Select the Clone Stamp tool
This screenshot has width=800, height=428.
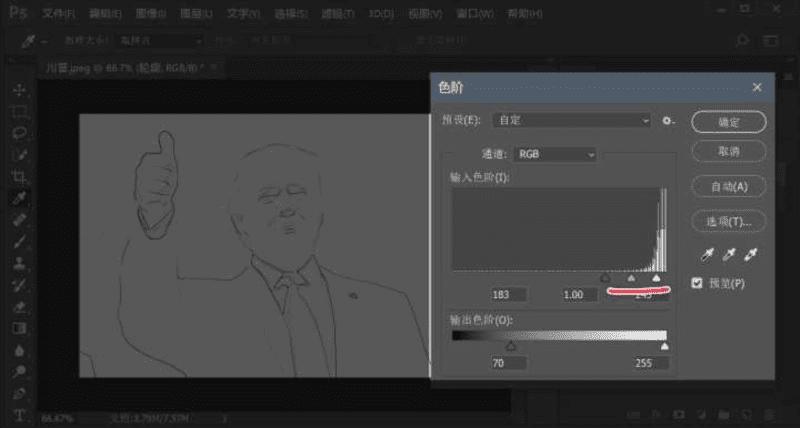coord(19,263)
